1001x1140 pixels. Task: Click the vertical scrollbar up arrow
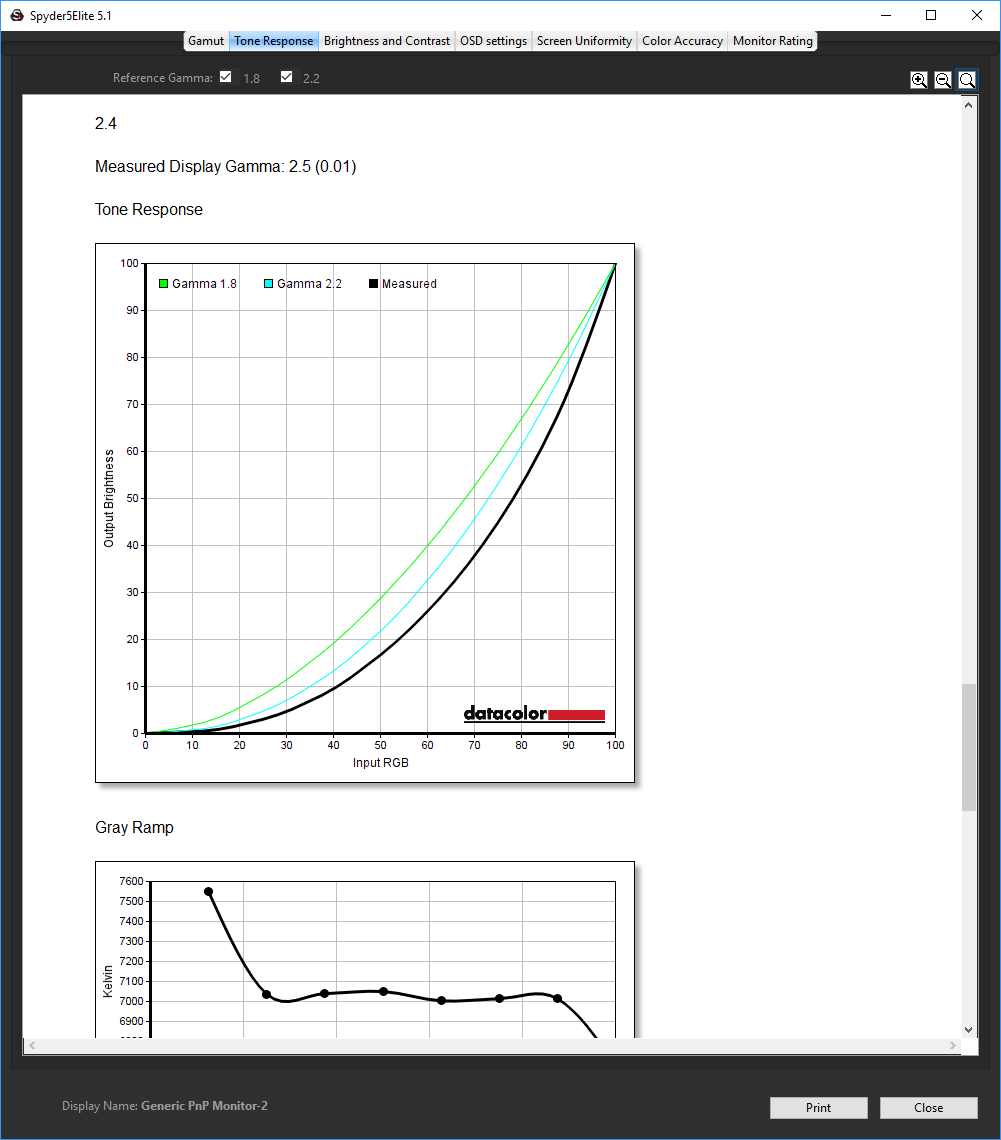point(968,105)
